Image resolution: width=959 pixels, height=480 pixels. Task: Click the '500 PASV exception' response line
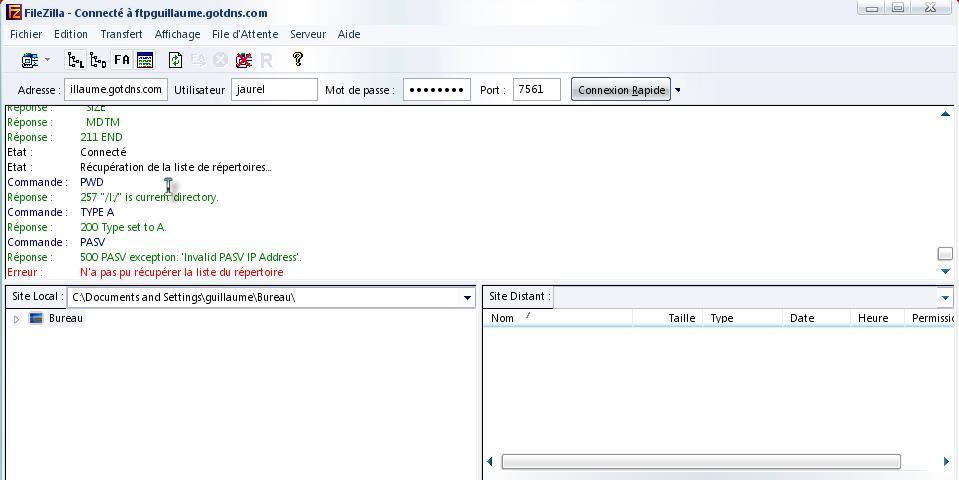[191, 257]
